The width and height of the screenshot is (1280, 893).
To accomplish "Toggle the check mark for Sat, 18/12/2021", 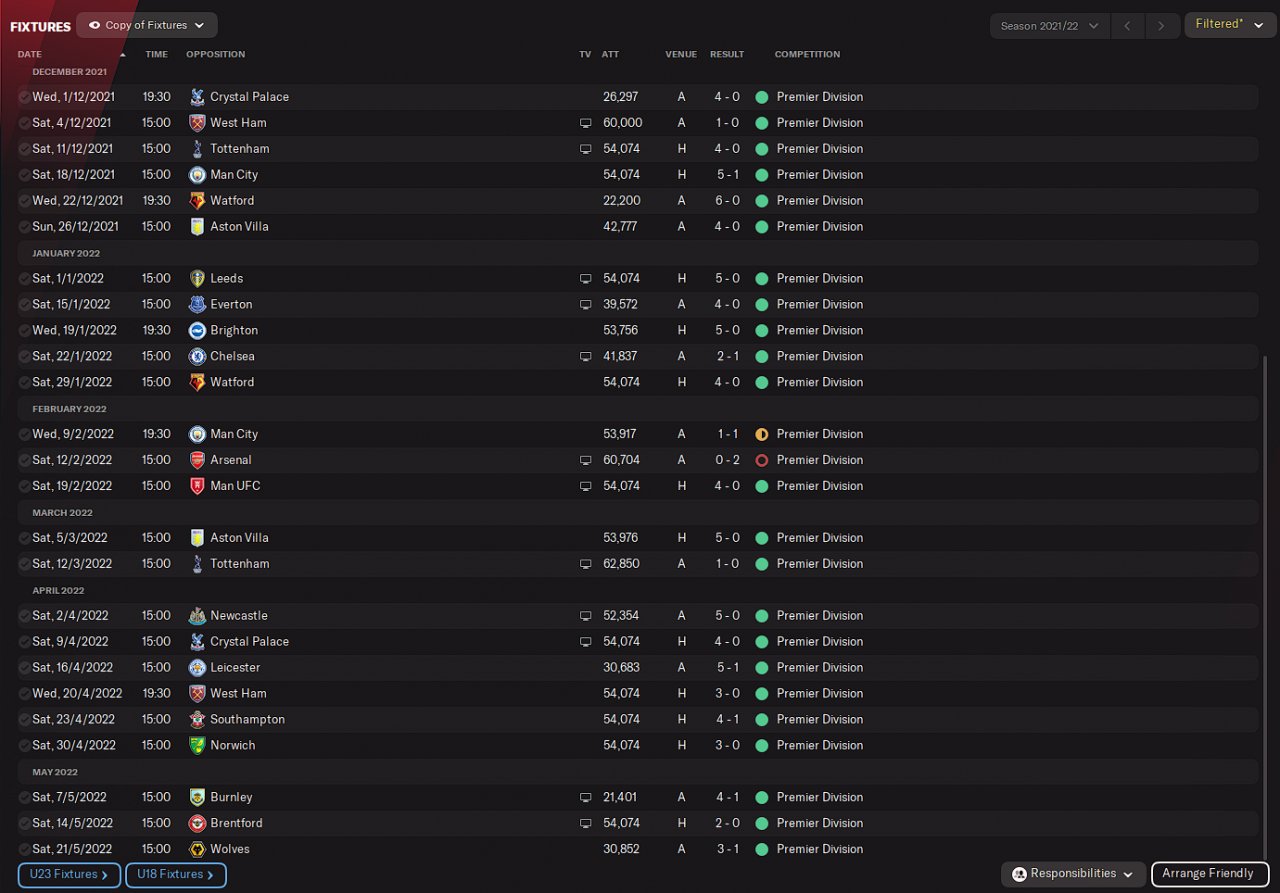I will (24, 175).
